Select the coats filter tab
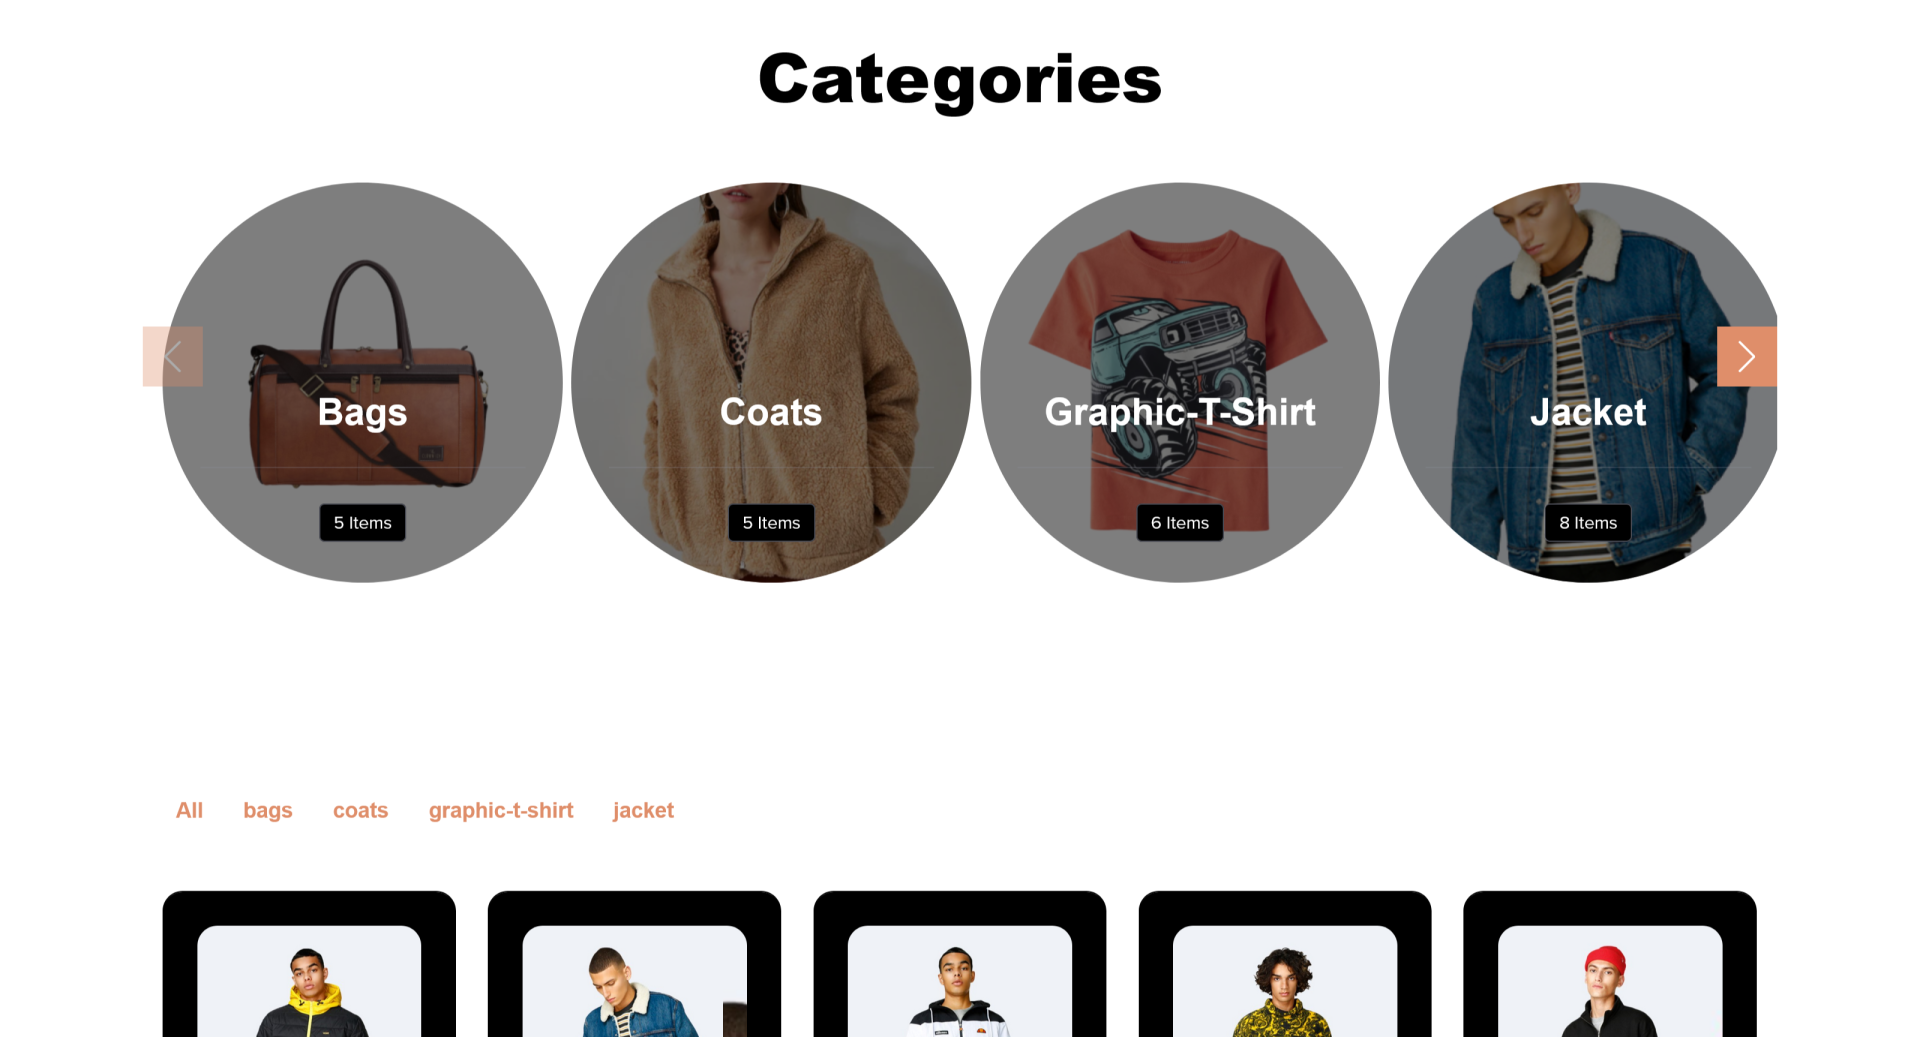Viewport: 1920px width, 1037px height. point(360,810)
